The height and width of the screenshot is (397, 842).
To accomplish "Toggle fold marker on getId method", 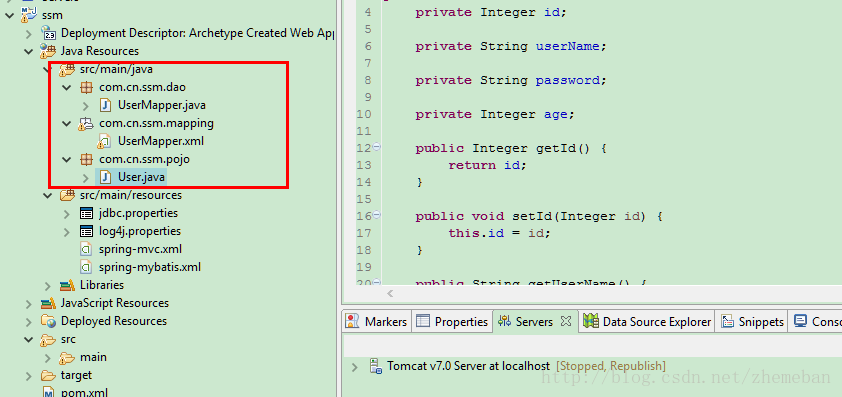I will pos(376,147).
